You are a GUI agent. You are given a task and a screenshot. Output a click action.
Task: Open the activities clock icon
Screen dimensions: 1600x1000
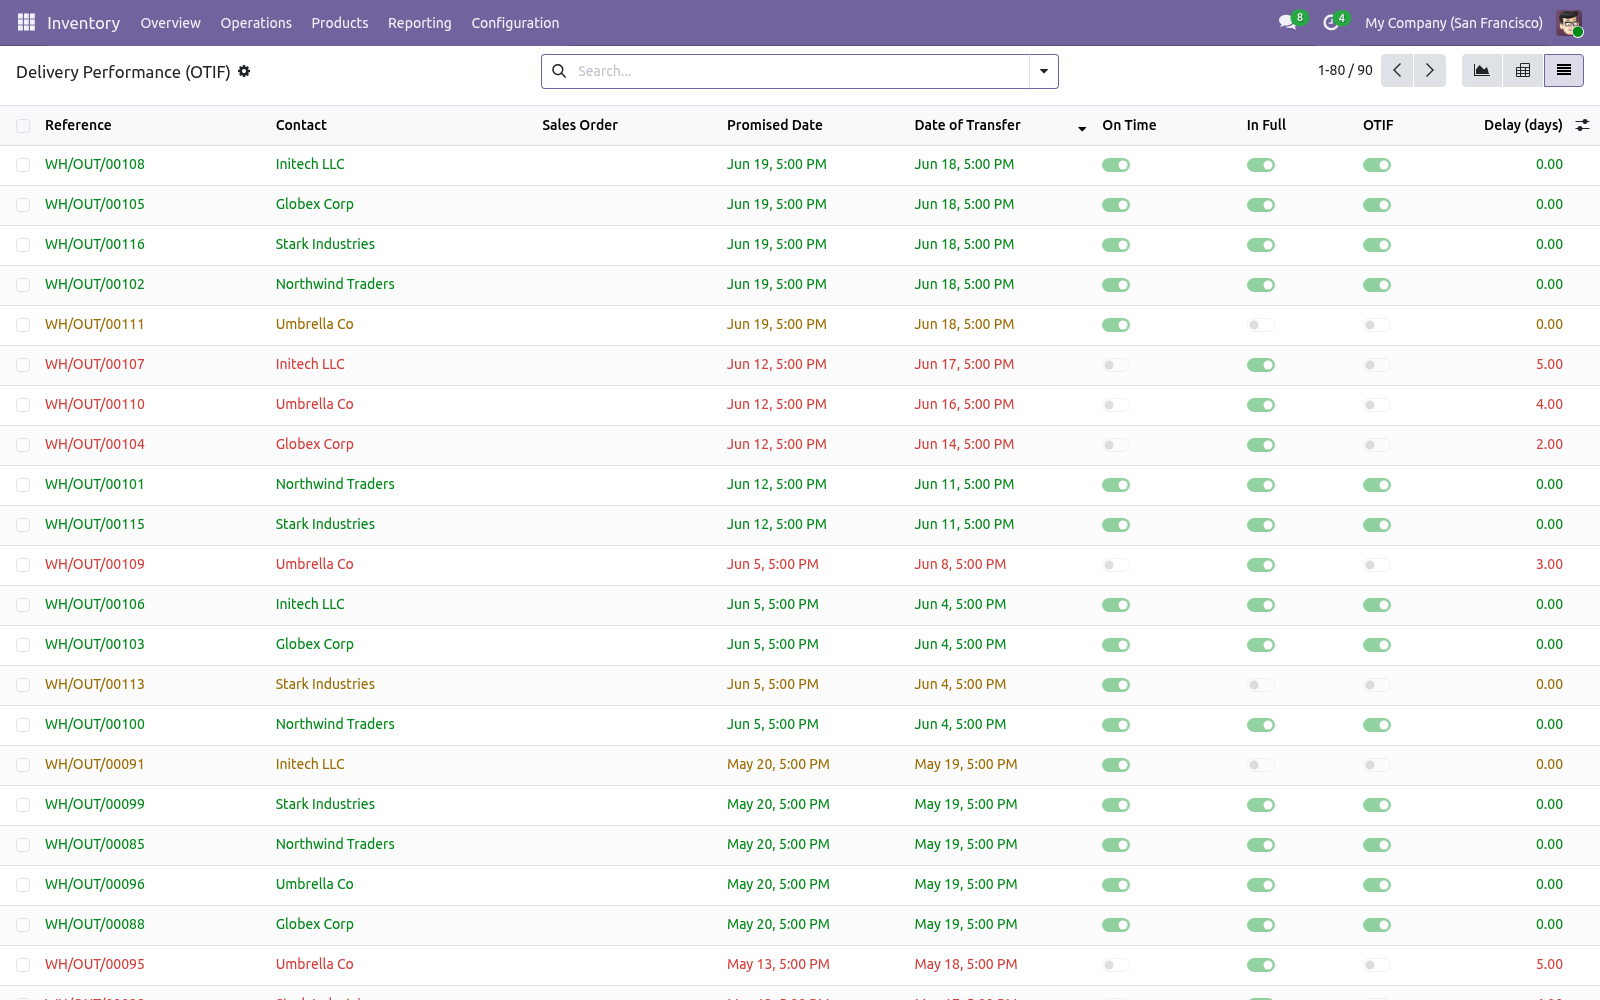pos(1330,22)
